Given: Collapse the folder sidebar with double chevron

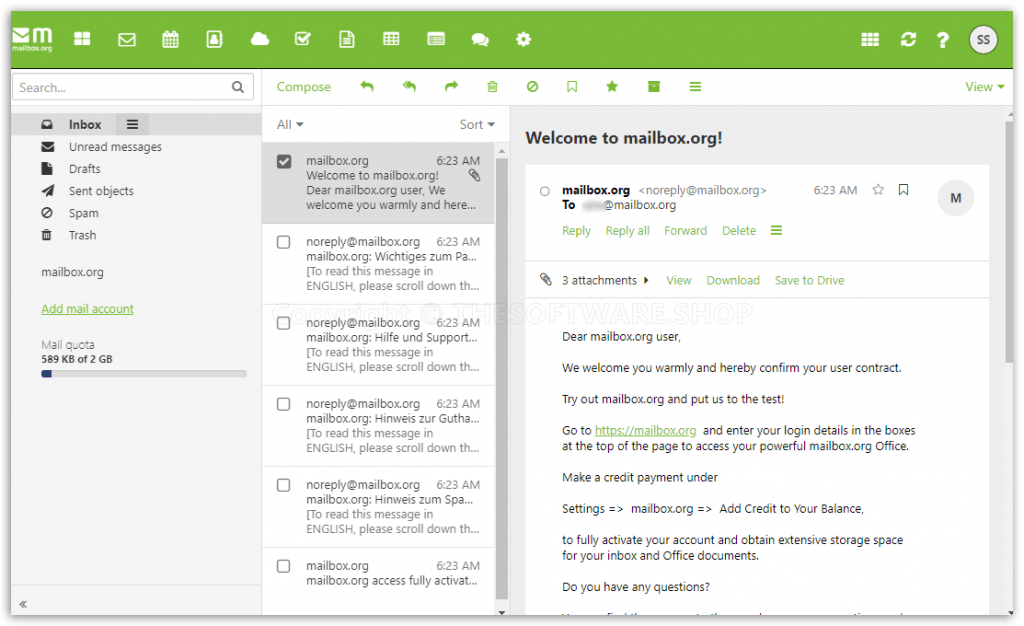Looking at the screenshot, I should point(23,604).
